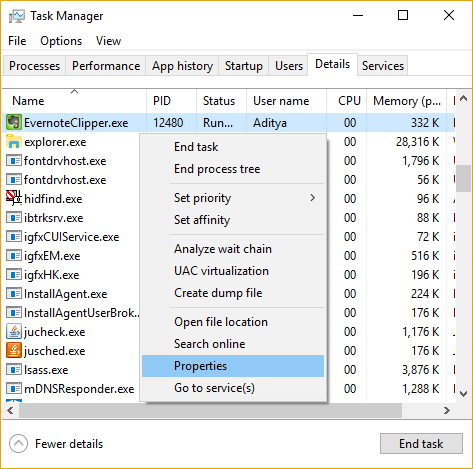This screenshot has width=473, height=469.
Task: Open Properties from the context menu
Action: click(233, 366)
